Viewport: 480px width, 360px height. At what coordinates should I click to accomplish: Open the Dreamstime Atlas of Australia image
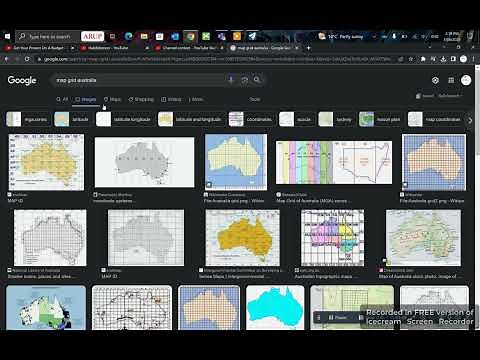(423, 238)
